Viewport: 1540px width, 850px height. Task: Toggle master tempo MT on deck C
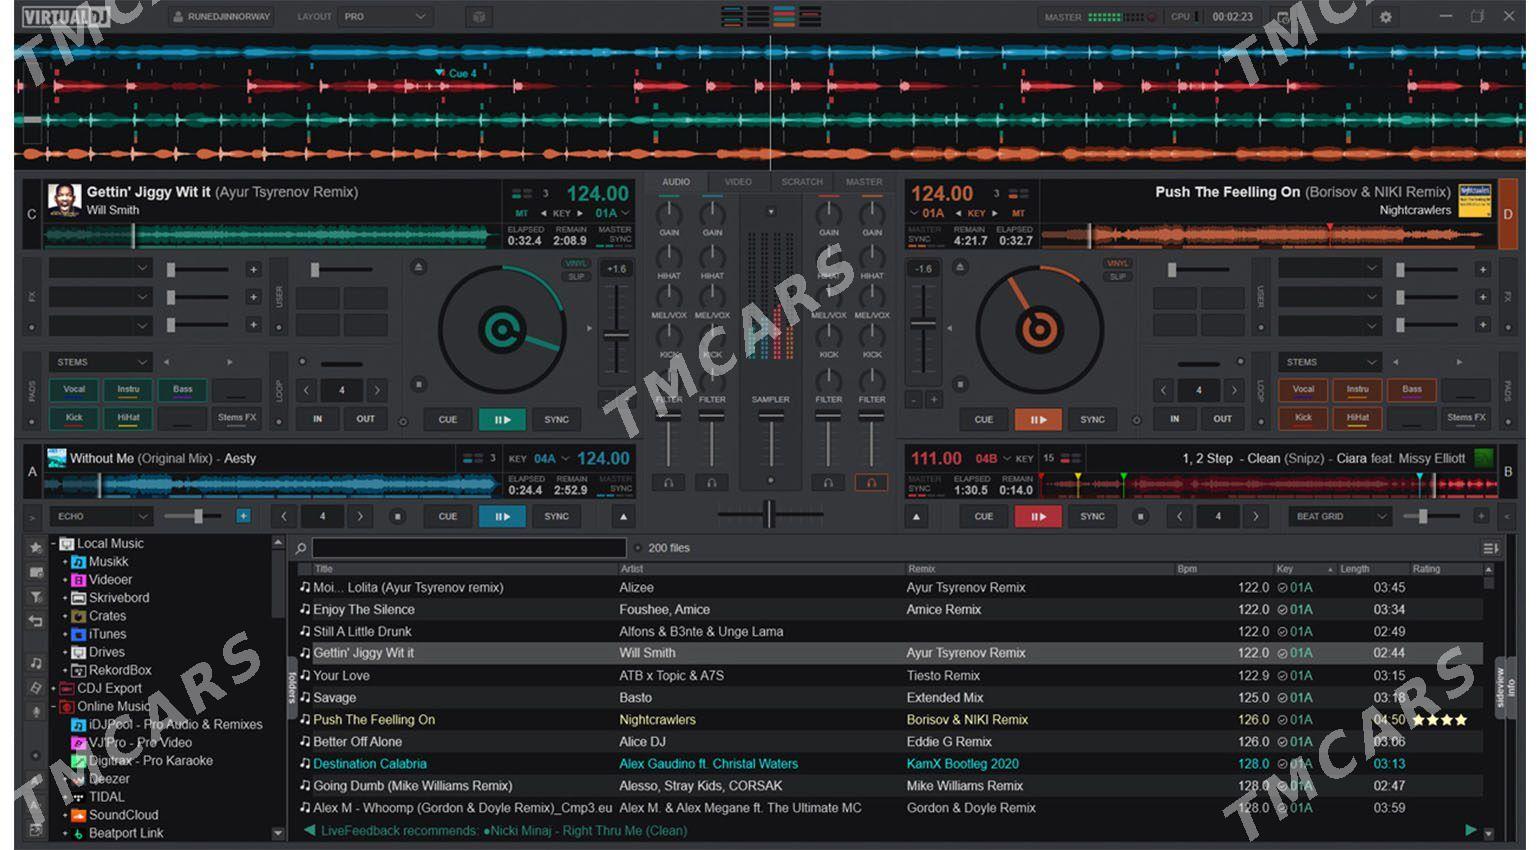[x=521, y=213]
